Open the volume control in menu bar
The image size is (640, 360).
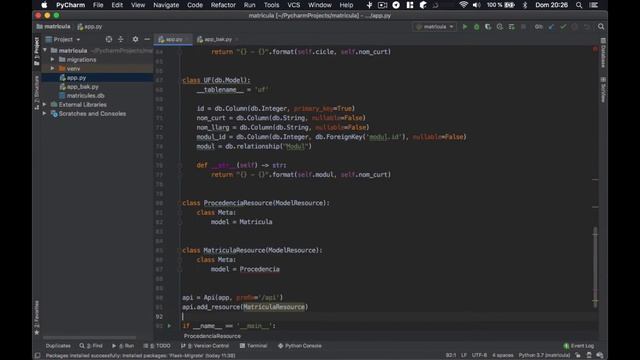coord(476,5)
